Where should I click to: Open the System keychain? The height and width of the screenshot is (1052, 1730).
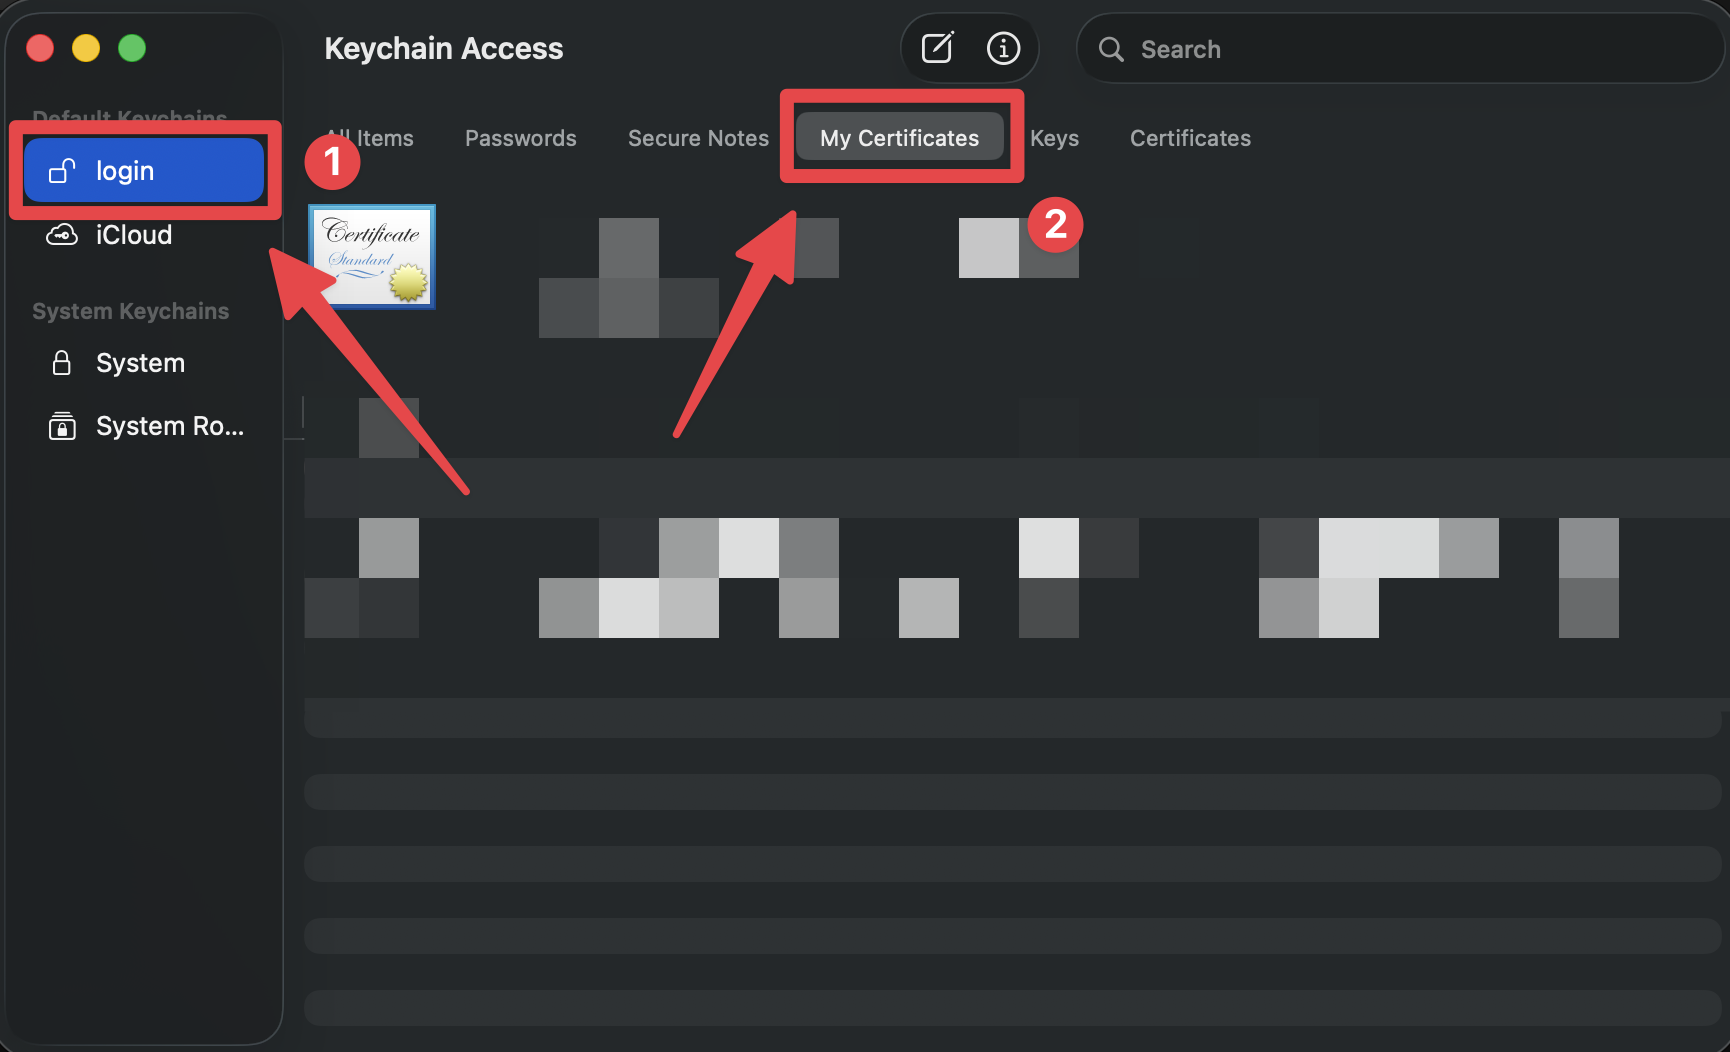click(x=140, y=362)
